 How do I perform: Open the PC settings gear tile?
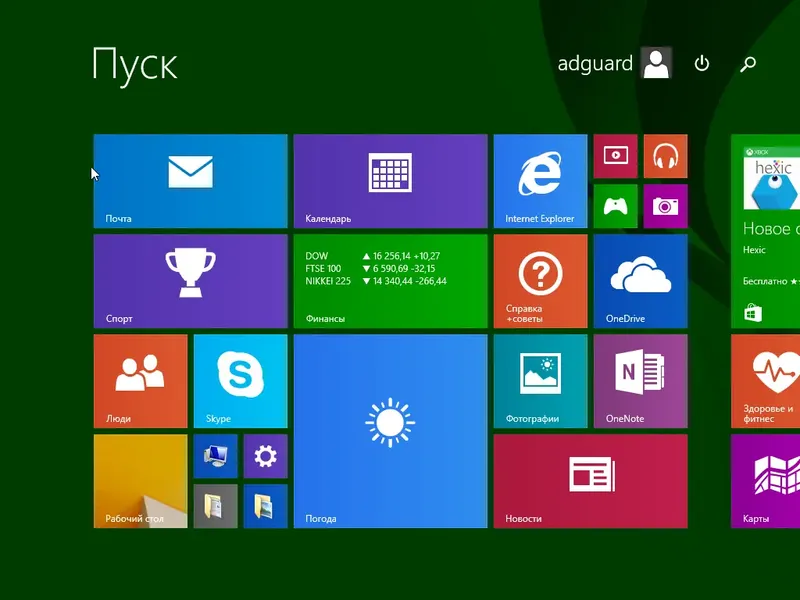click(265, 456)
